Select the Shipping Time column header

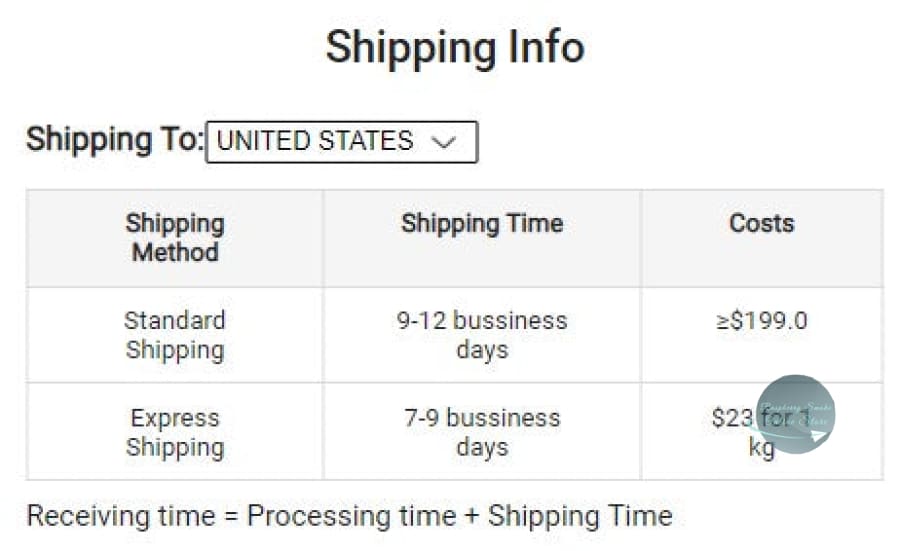click(482, 224)
